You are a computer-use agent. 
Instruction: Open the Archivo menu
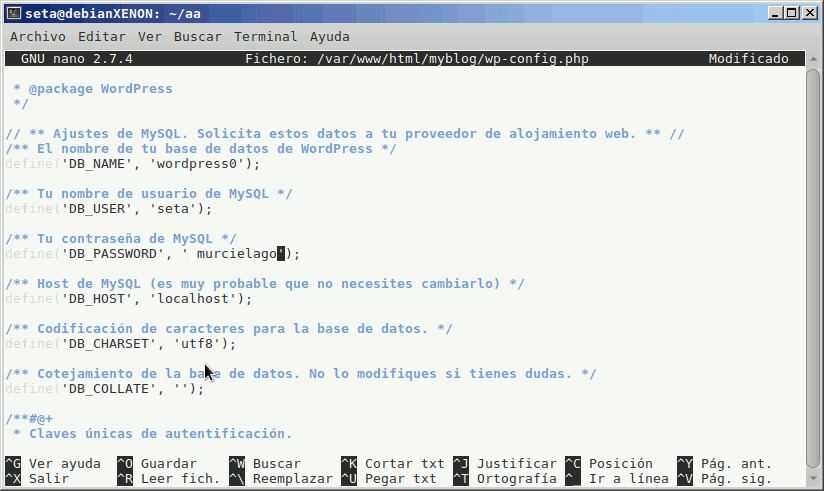(38, 37)
